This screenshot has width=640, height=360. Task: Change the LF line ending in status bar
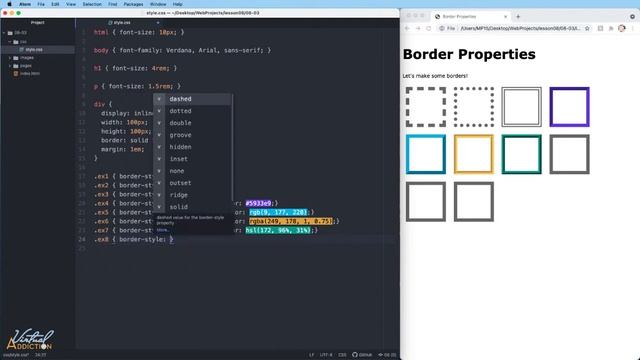(x=311, y=355)
